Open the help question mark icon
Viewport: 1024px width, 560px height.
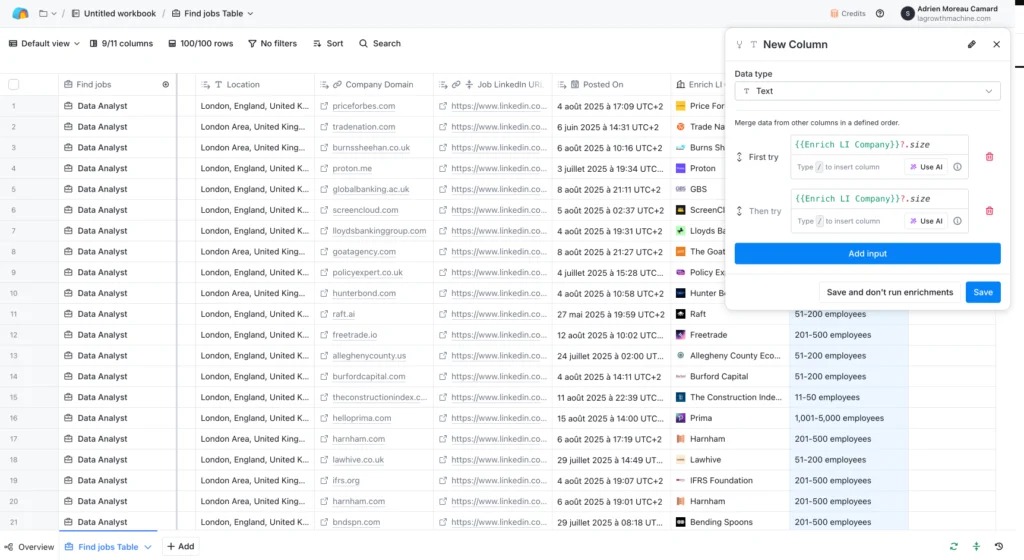pyautogui.click(x=880, y=14)
